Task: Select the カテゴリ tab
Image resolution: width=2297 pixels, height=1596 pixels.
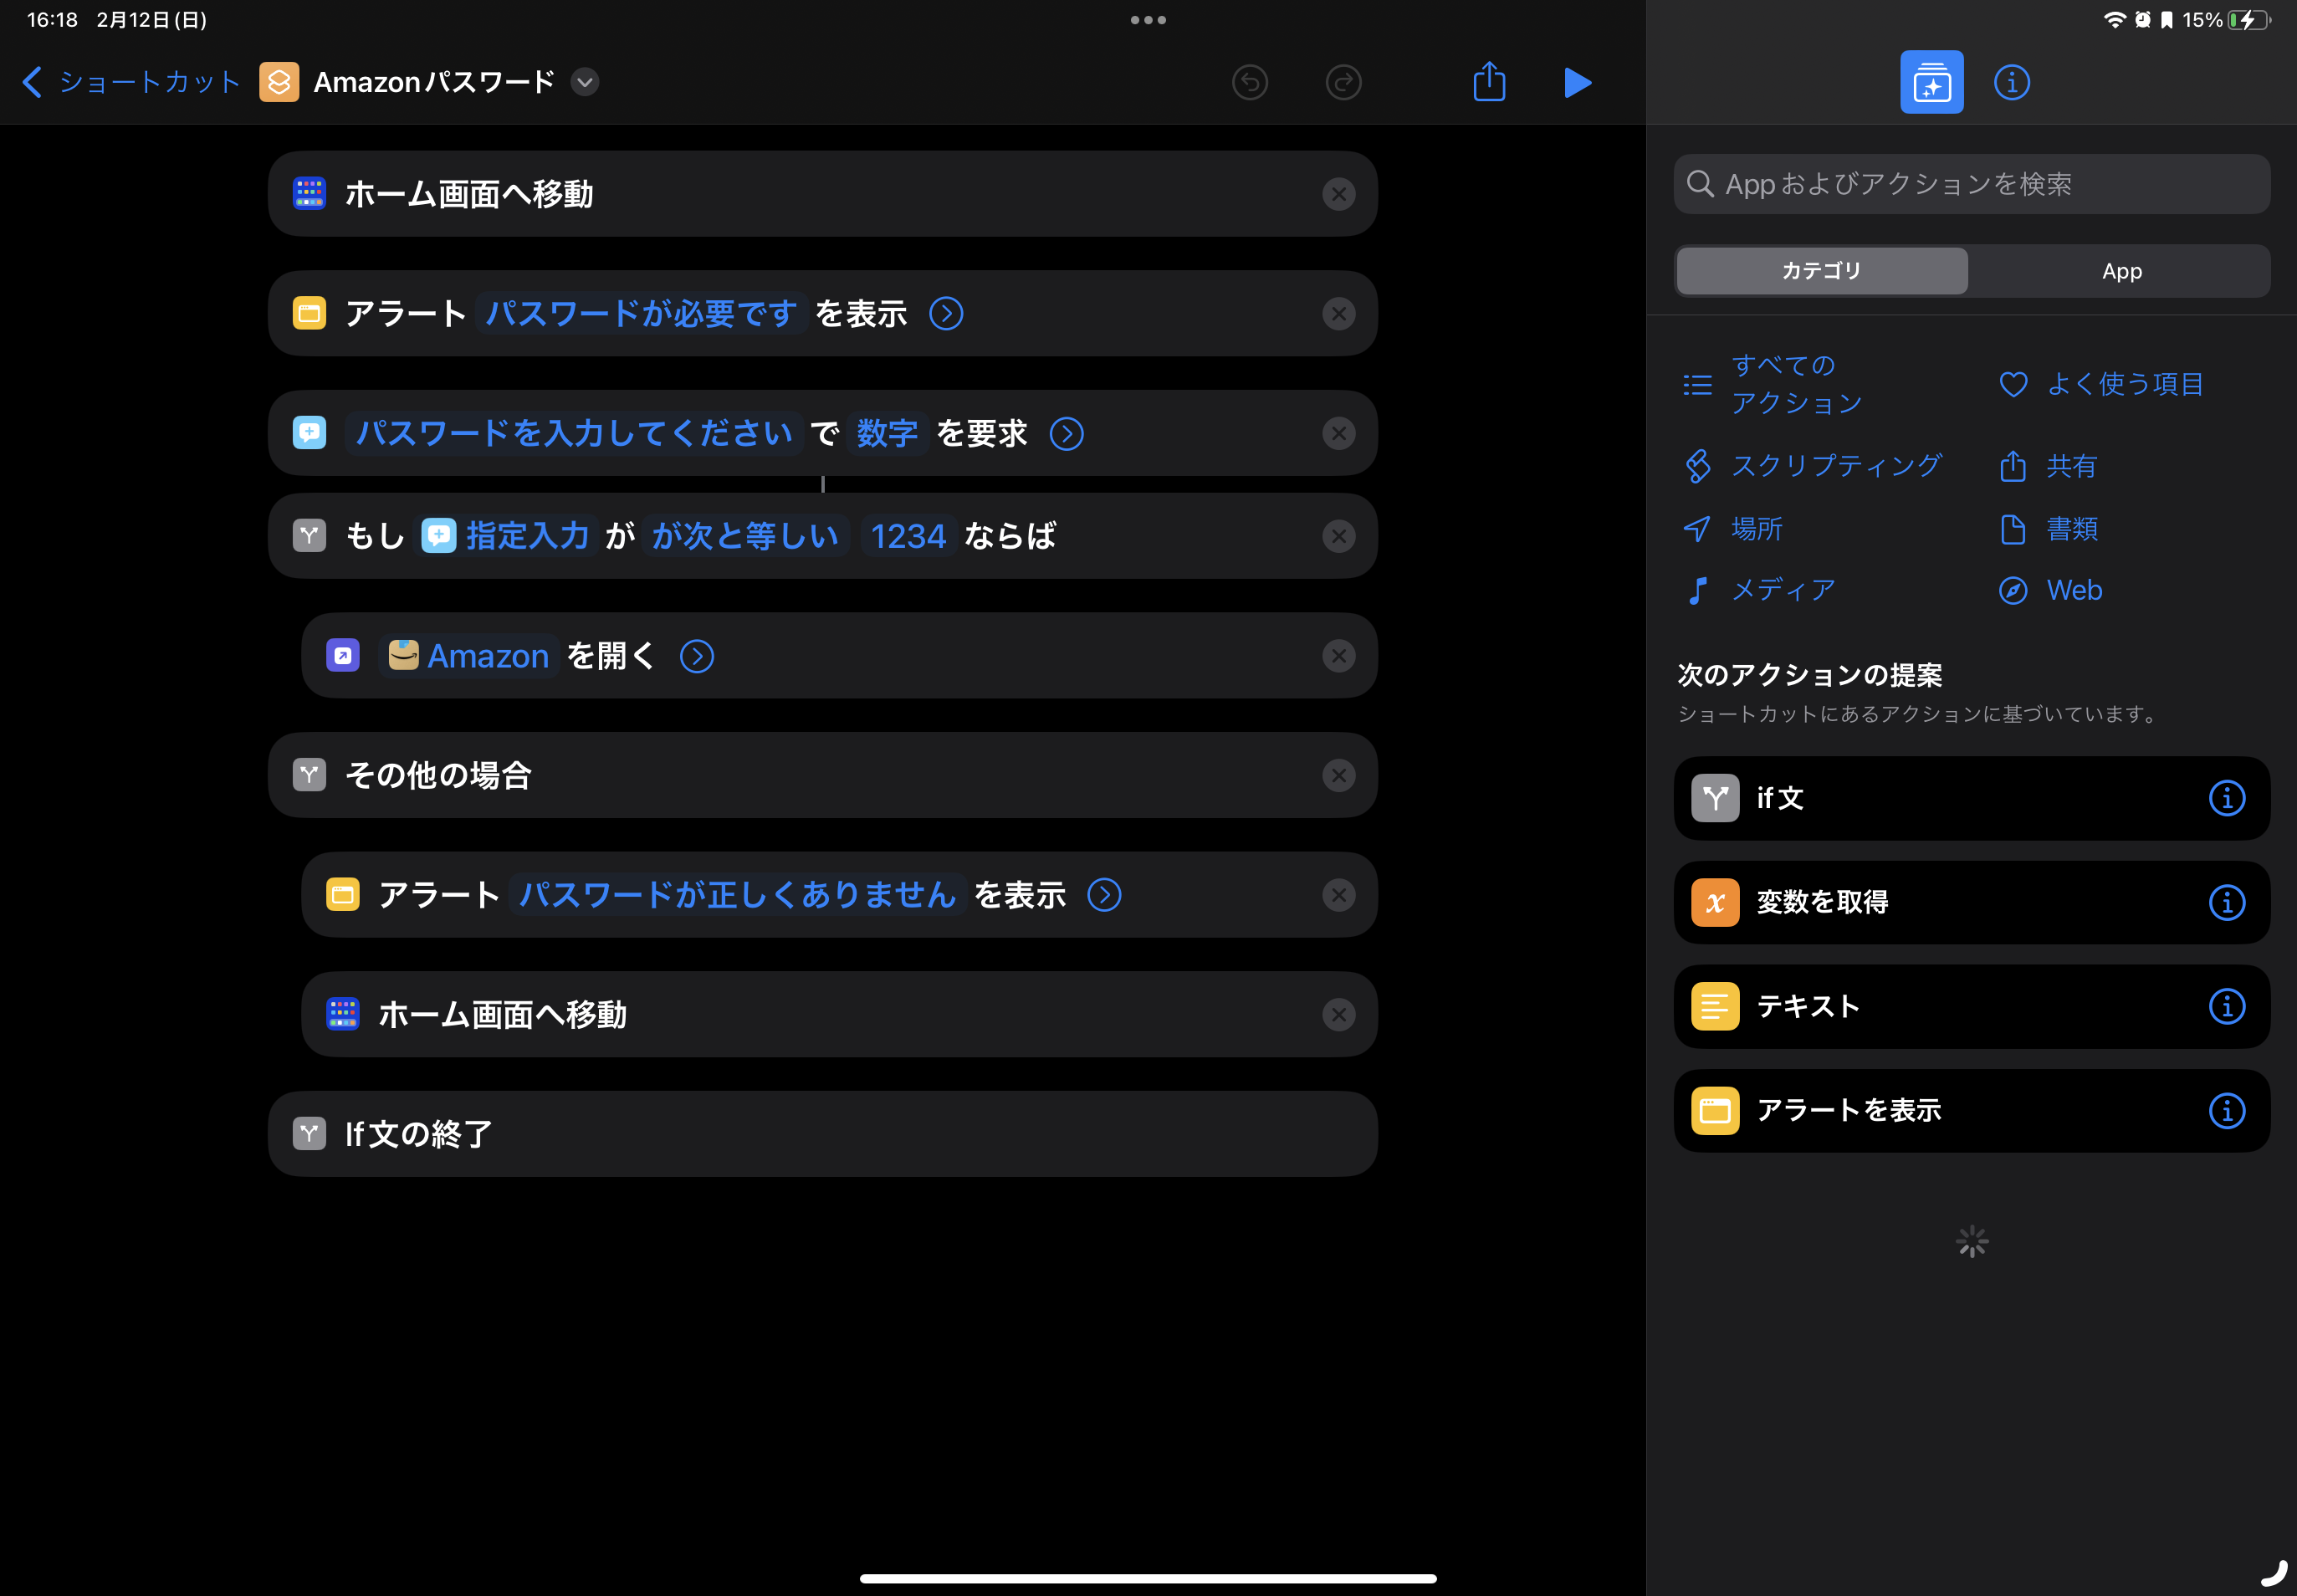Action: click(1821, 271)
